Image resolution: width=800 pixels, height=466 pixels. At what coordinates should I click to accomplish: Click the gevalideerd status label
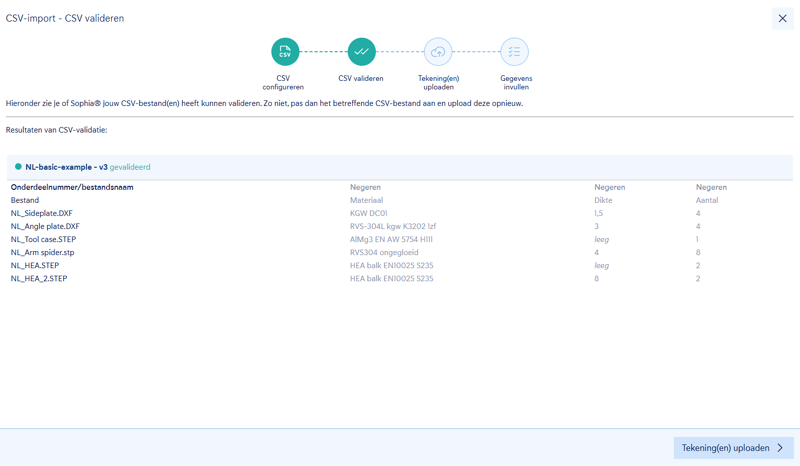[130, 167]
